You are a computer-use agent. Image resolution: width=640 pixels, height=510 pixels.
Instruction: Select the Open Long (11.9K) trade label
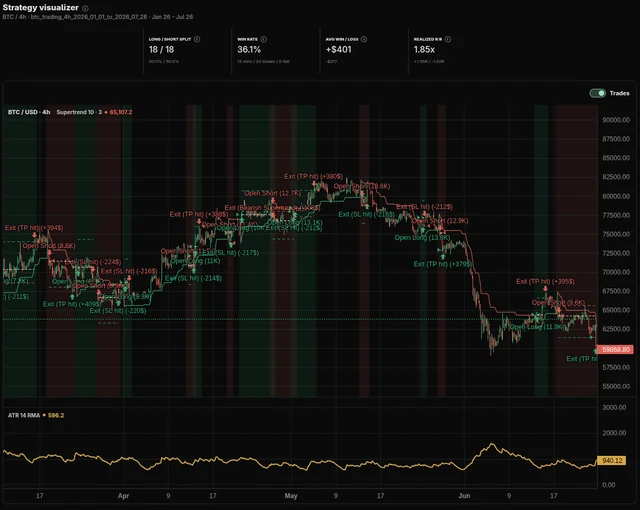[x=537, y=327]
